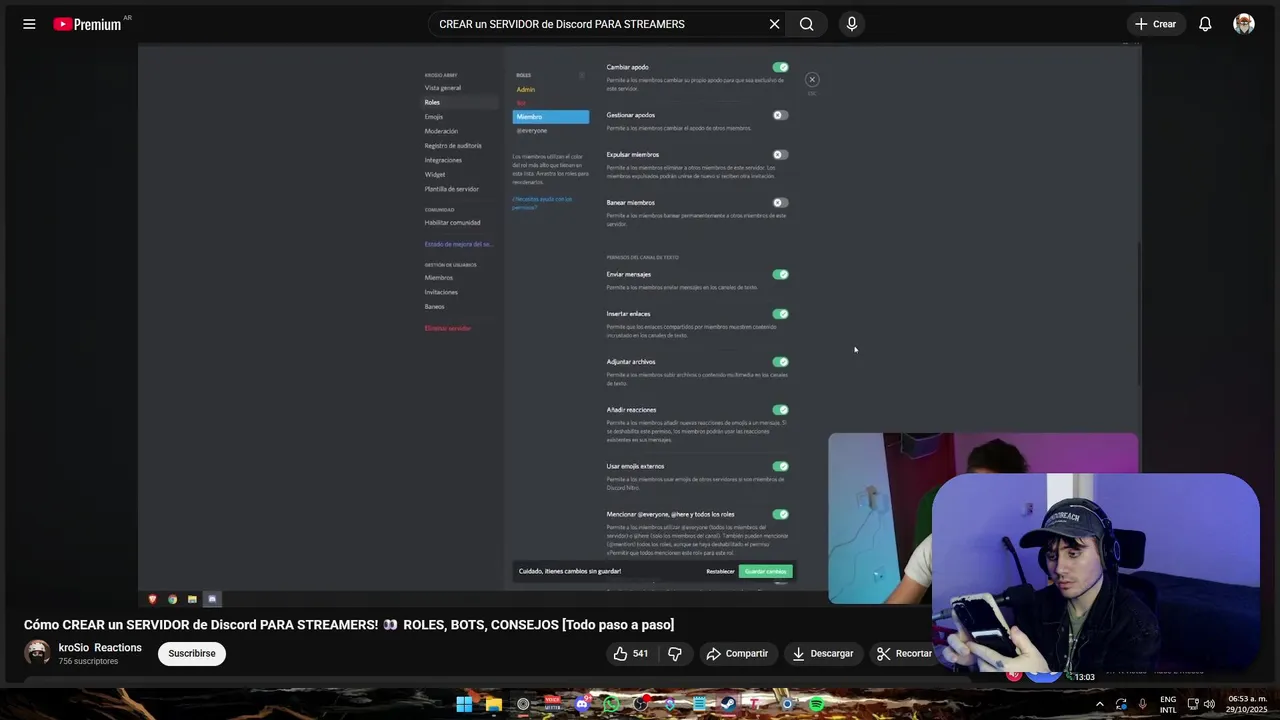Open the kroSio Reactions channel name

pyautogui.click(x=100, y=647)
